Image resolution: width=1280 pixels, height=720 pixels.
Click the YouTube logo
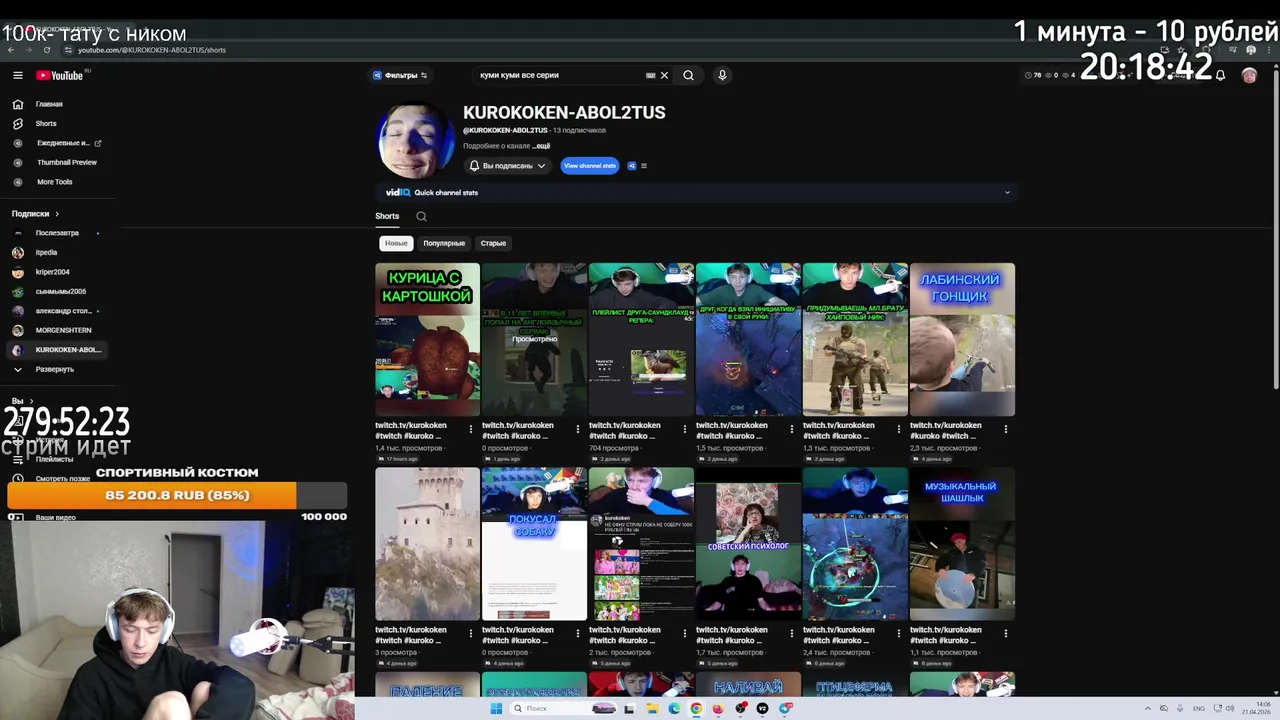pyautogui.click(x=60, y=75)
